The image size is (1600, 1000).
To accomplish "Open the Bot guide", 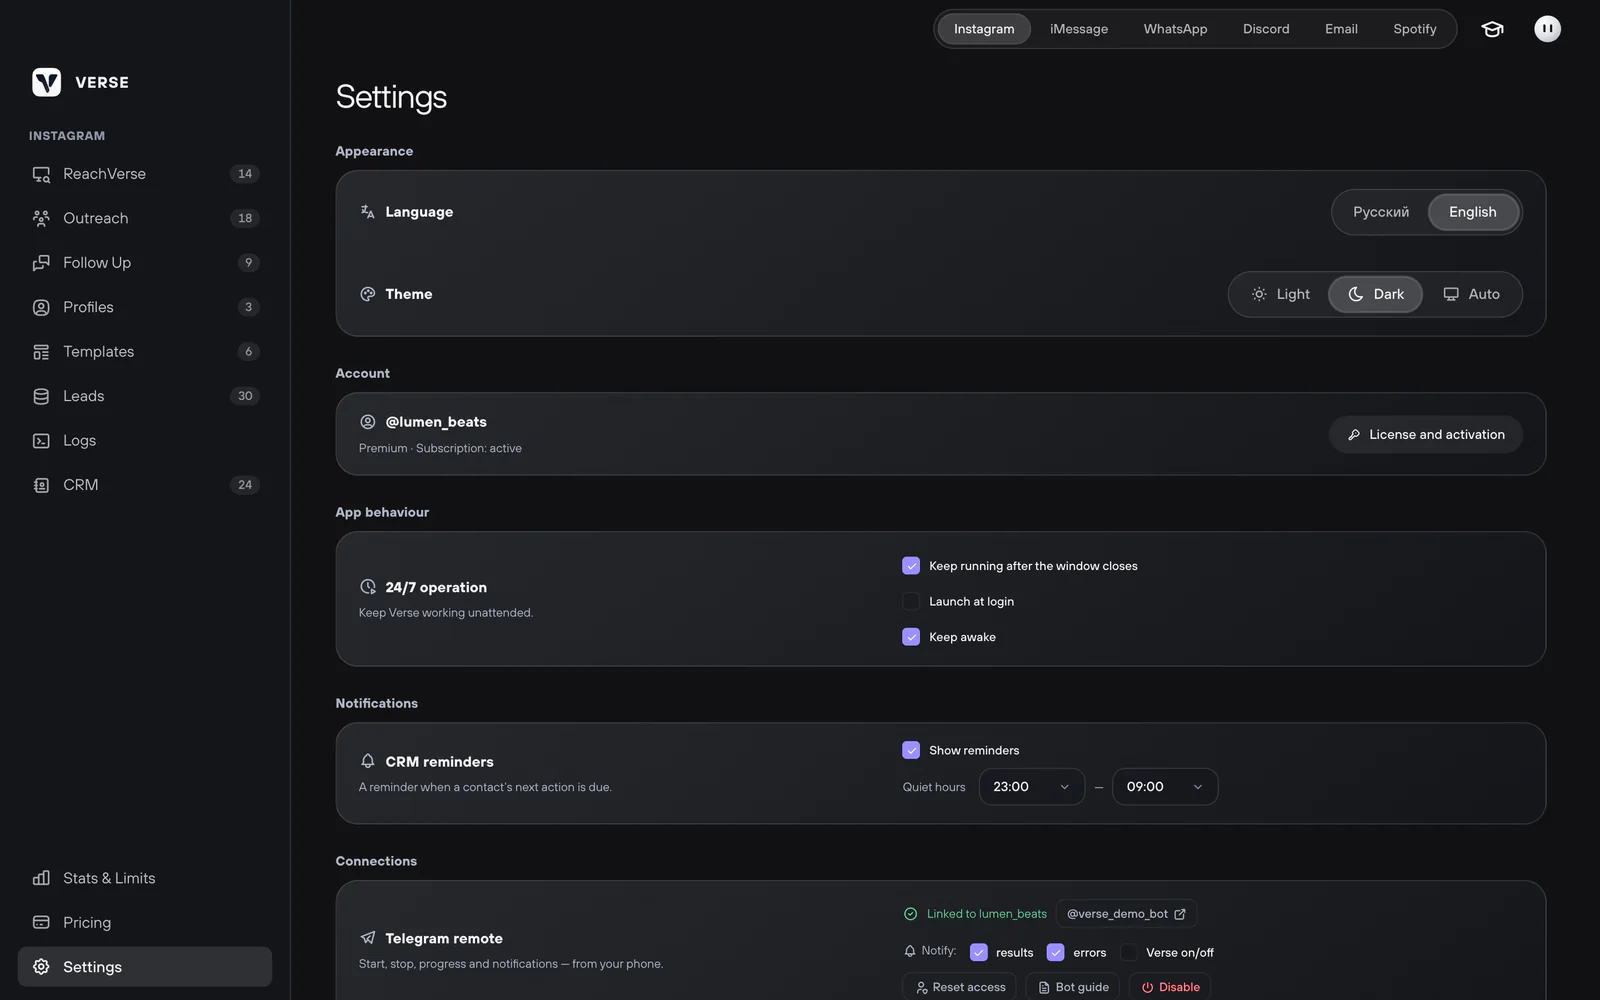I will point(1073,987).
